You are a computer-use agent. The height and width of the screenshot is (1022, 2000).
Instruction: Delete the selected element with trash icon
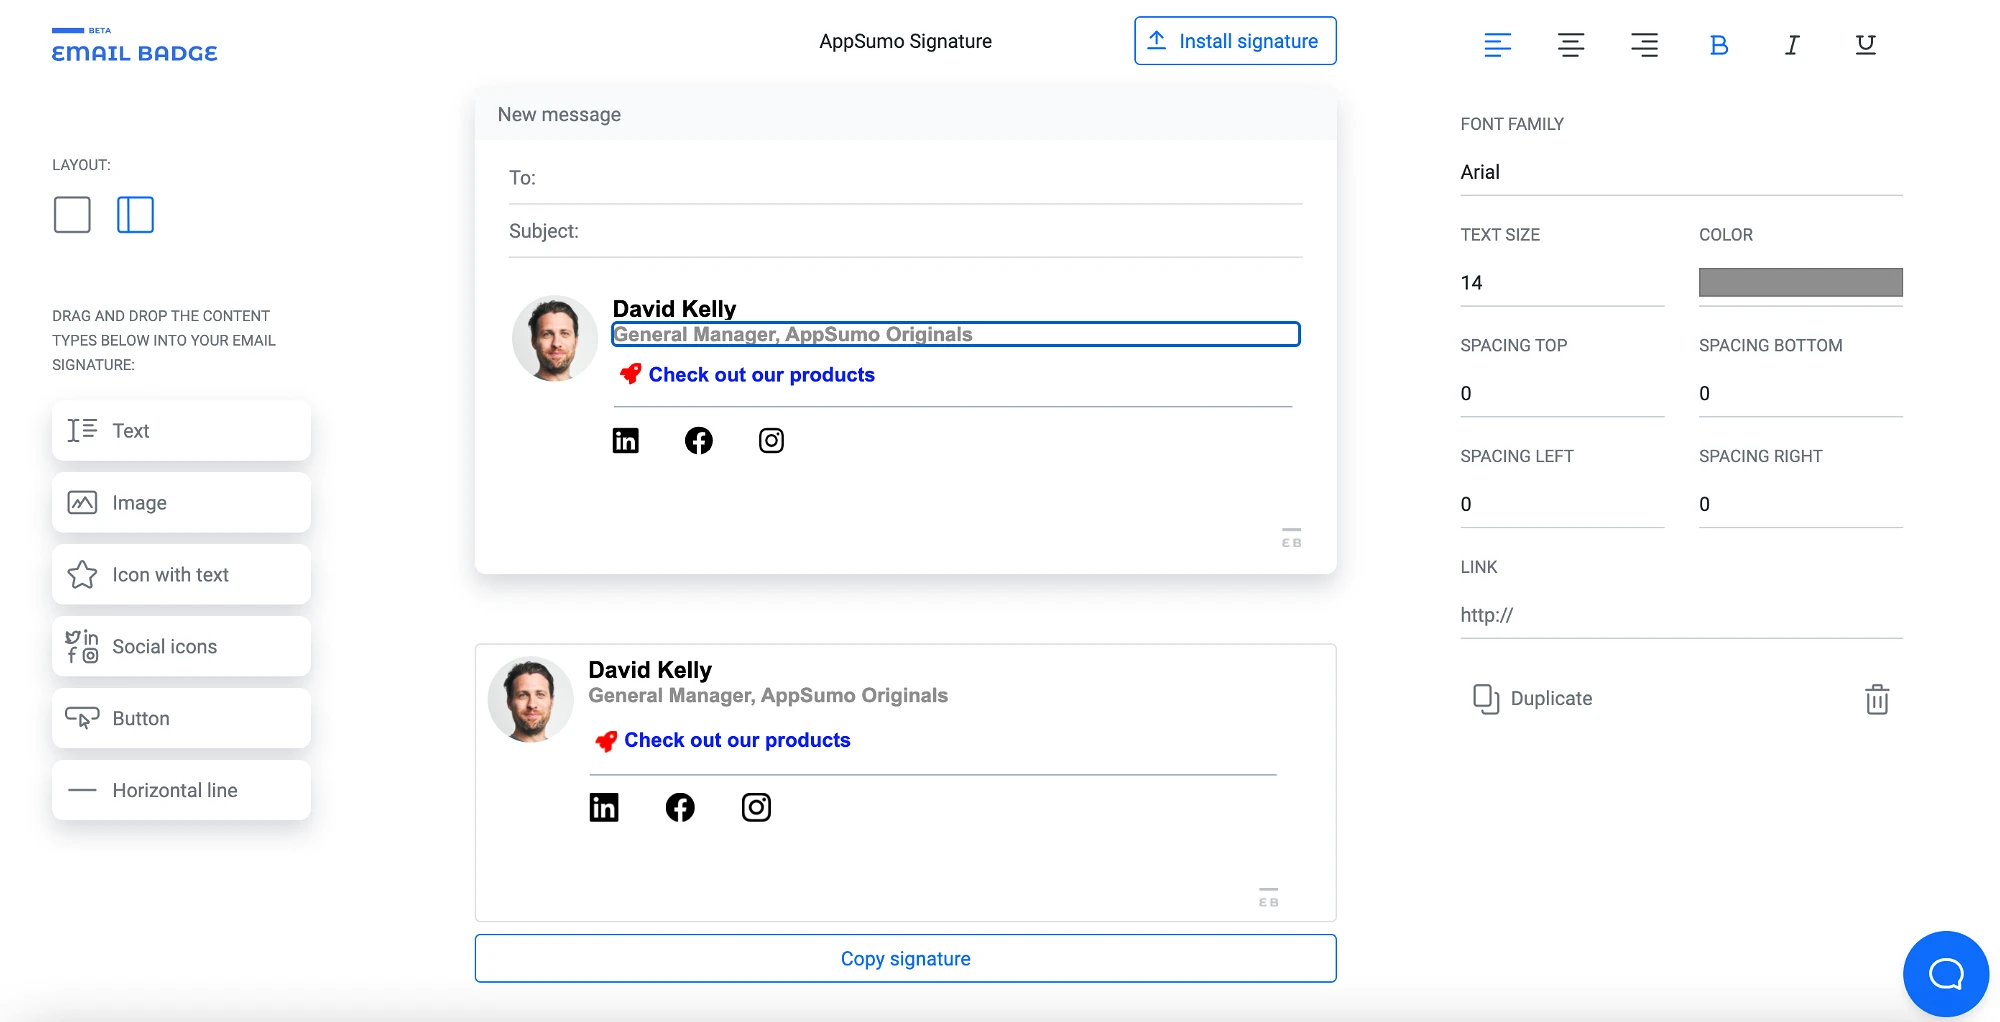coord(1877,699)
